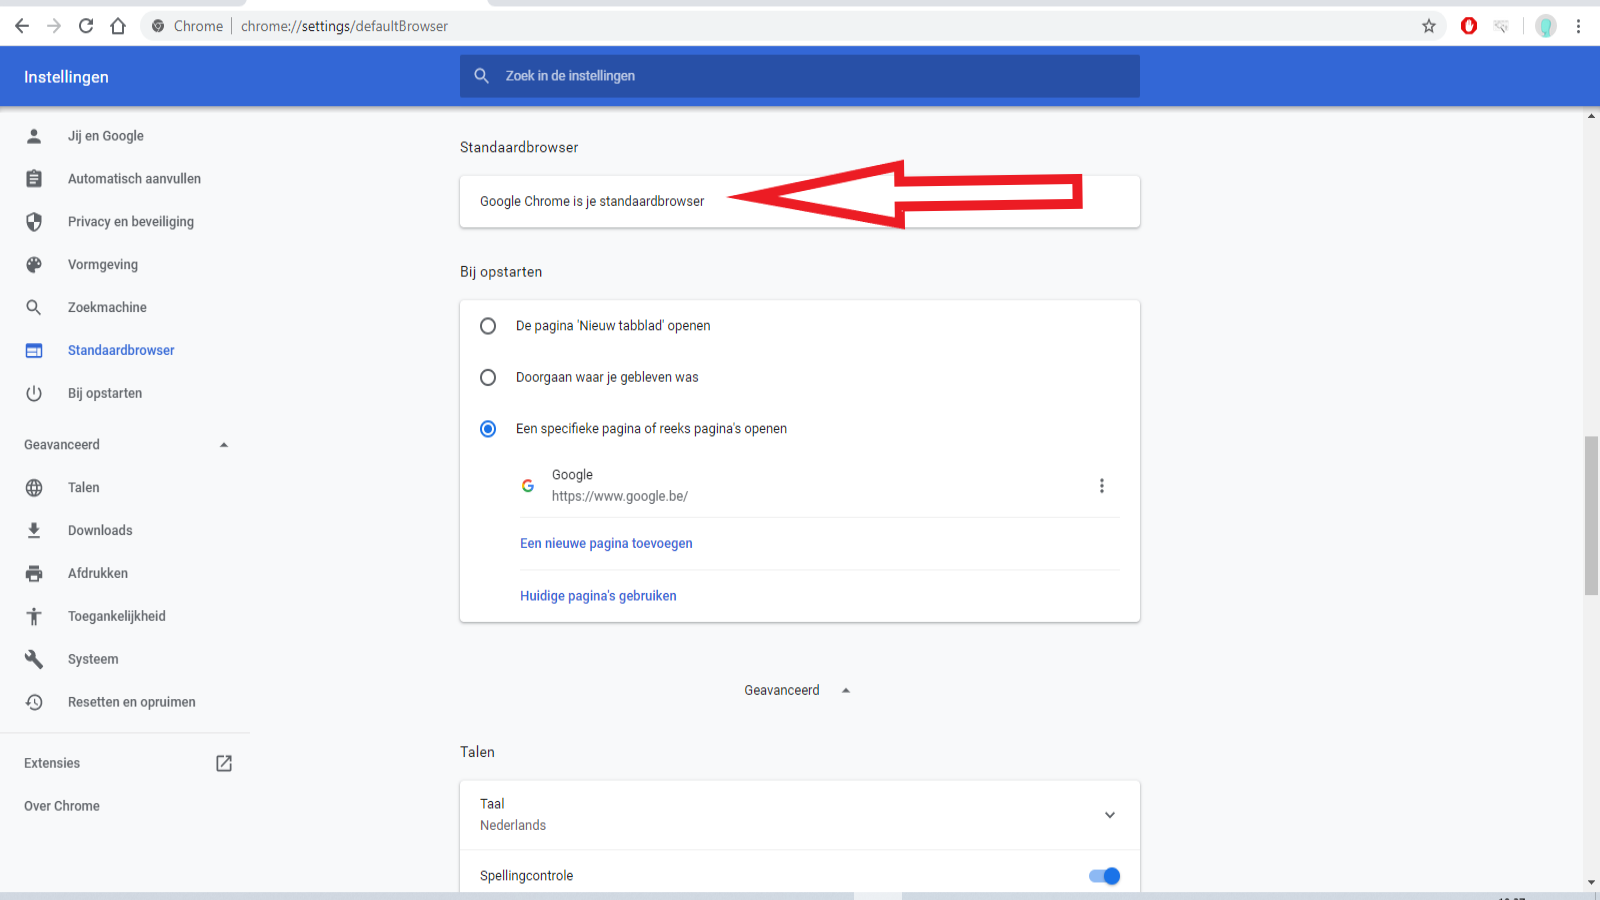This screenshot has width=1600, height=900.
Task: Navigate to Vormgeving settings
Action: tap(103, 265)
